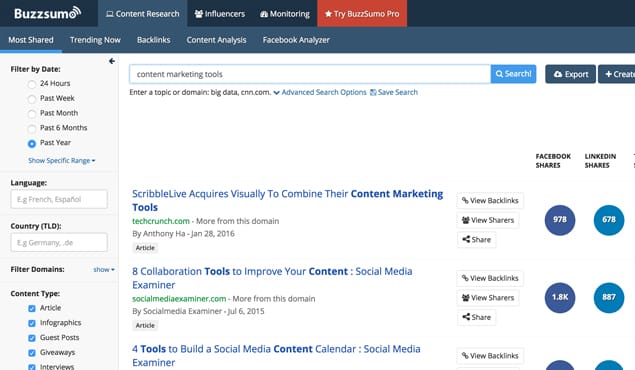Click the Facebook shares circle showing 1.8K
This screenshot has width=635, height=370.
(560, 298)
